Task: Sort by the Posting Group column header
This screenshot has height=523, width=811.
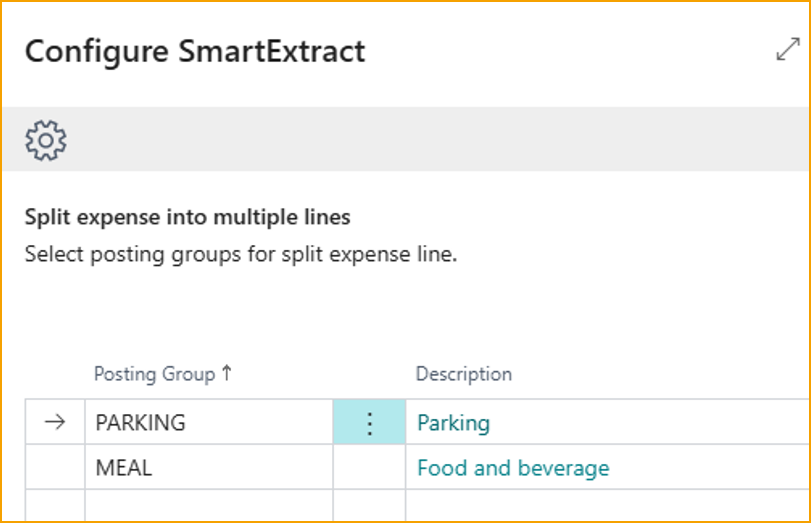Action: 154,374
